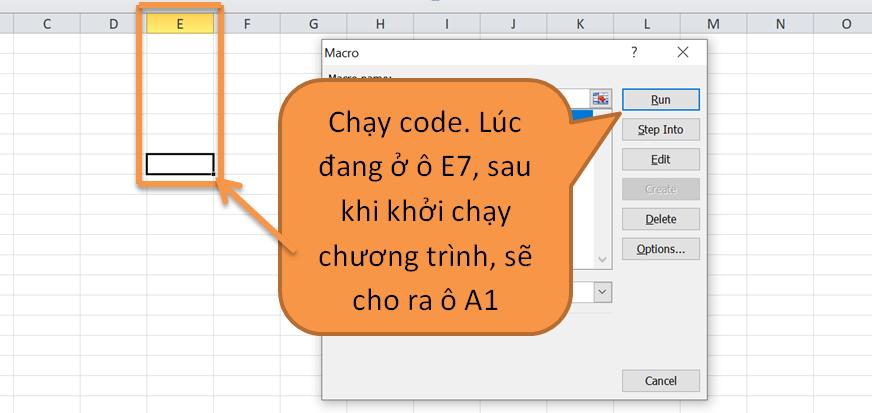Delete the selected macro
Screen dimensions: 872x413
661,219
